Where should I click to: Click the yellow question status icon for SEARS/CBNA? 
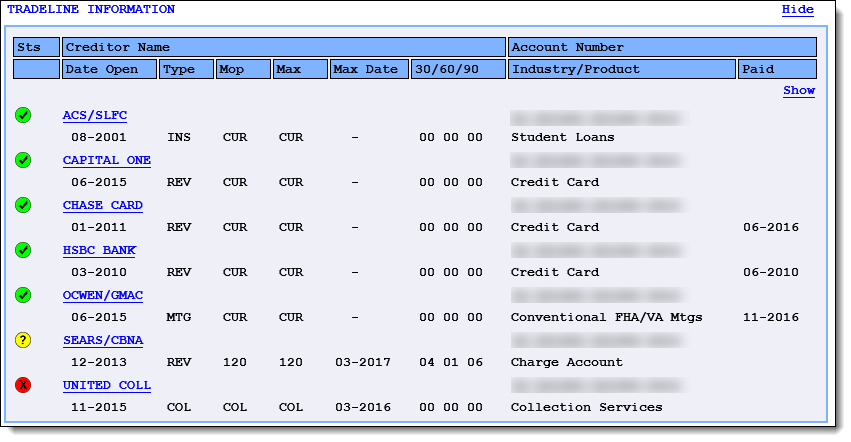point(23,340)
